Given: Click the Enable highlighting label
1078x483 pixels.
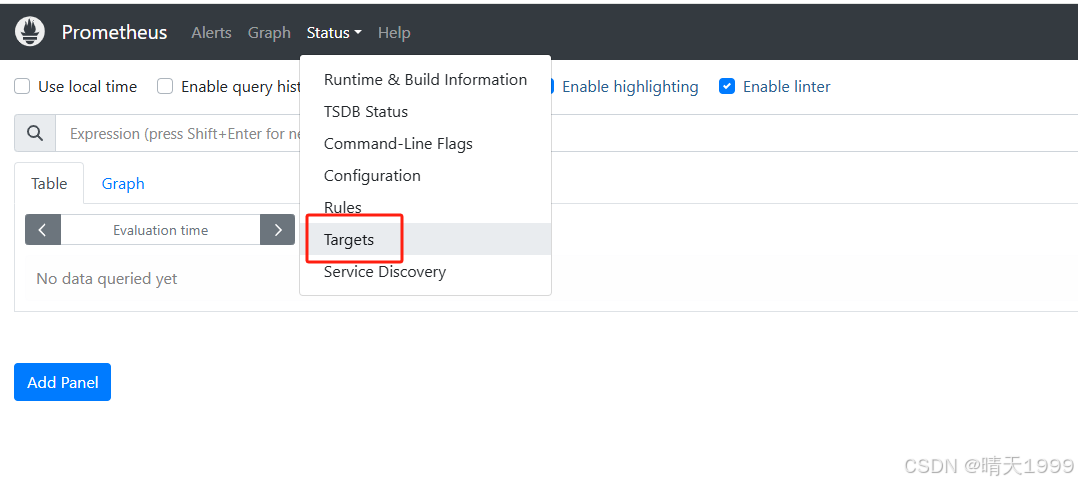Looking at the screenshot, I should click(630, 87).
